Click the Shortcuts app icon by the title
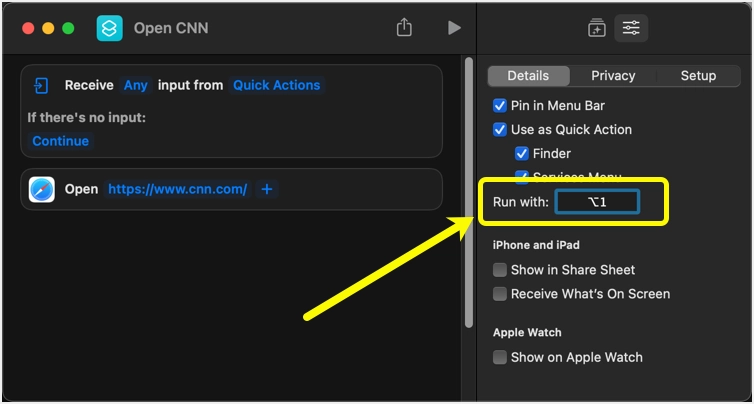 click(x=110, y=28)
